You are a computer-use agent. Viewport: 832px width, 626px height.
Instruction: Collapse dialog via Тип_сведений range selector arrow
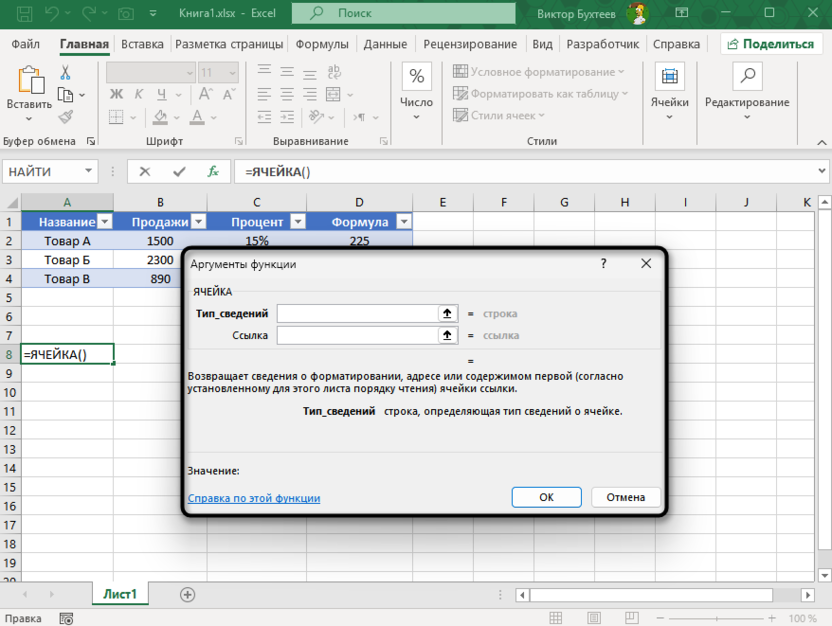pos(448,313)
